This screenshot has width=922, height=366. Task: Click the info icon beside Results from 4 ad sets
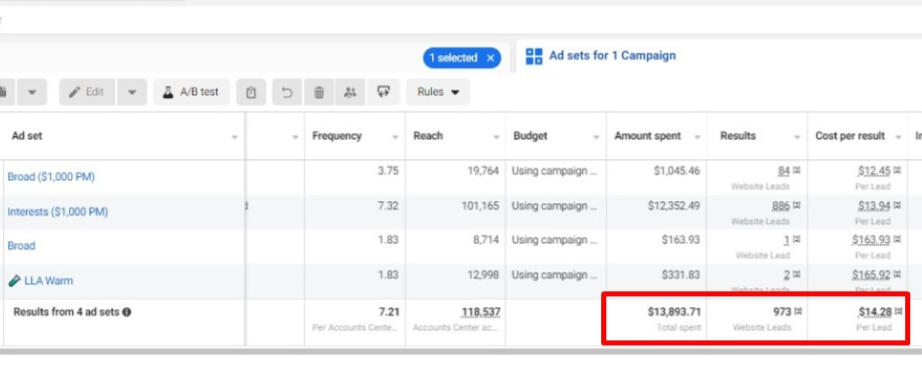click(126, 312)
